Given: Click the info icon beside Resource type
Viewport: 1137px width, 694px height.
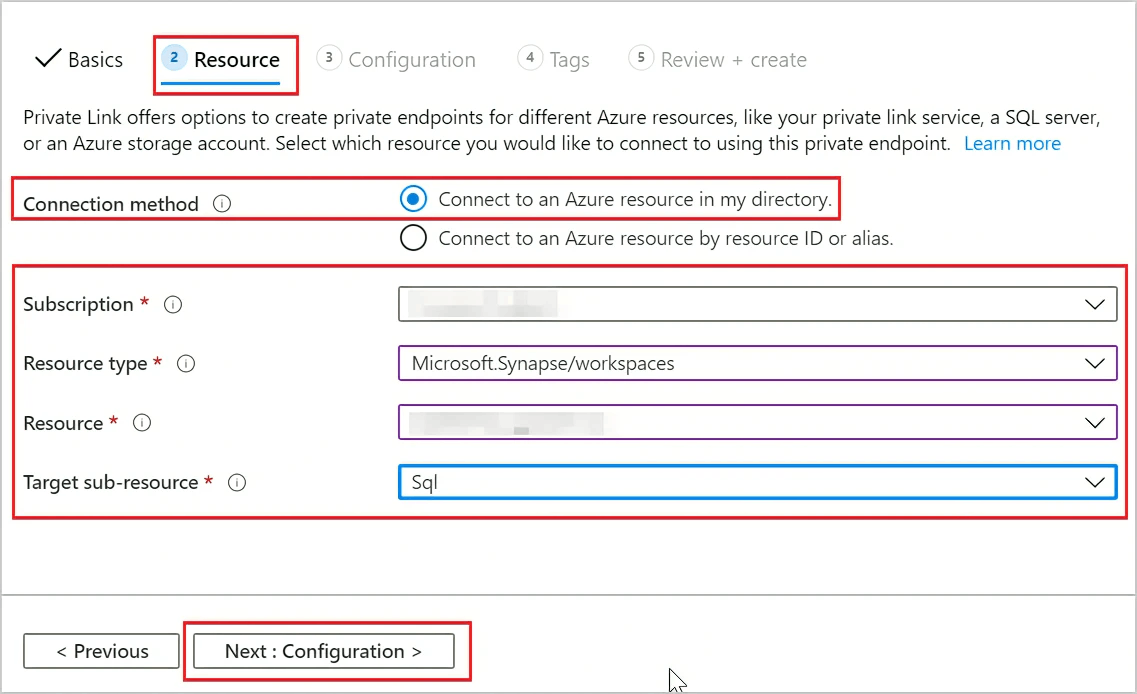Looking at the screenshot, I should [186, 364].
